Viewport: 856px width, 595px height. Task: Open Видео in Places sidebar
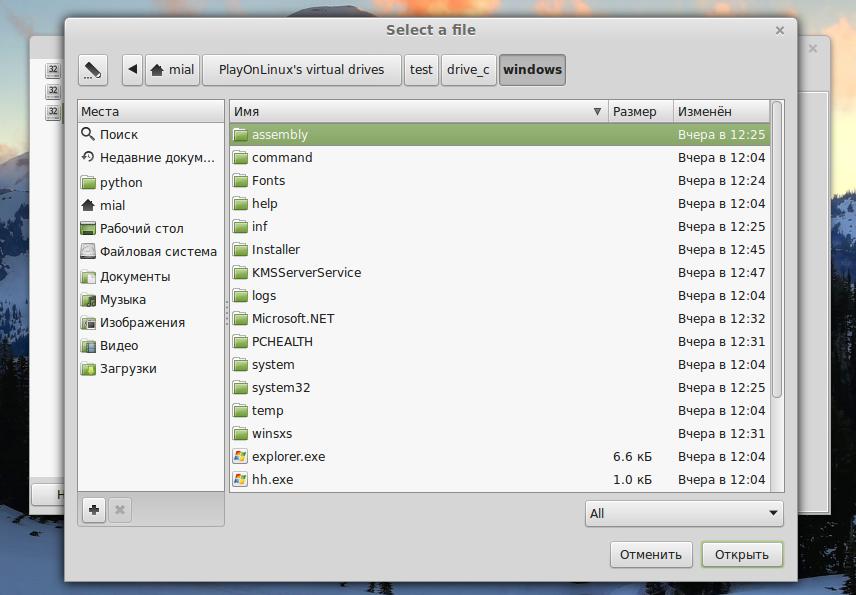pyautogui.click(x=151, y=346)
